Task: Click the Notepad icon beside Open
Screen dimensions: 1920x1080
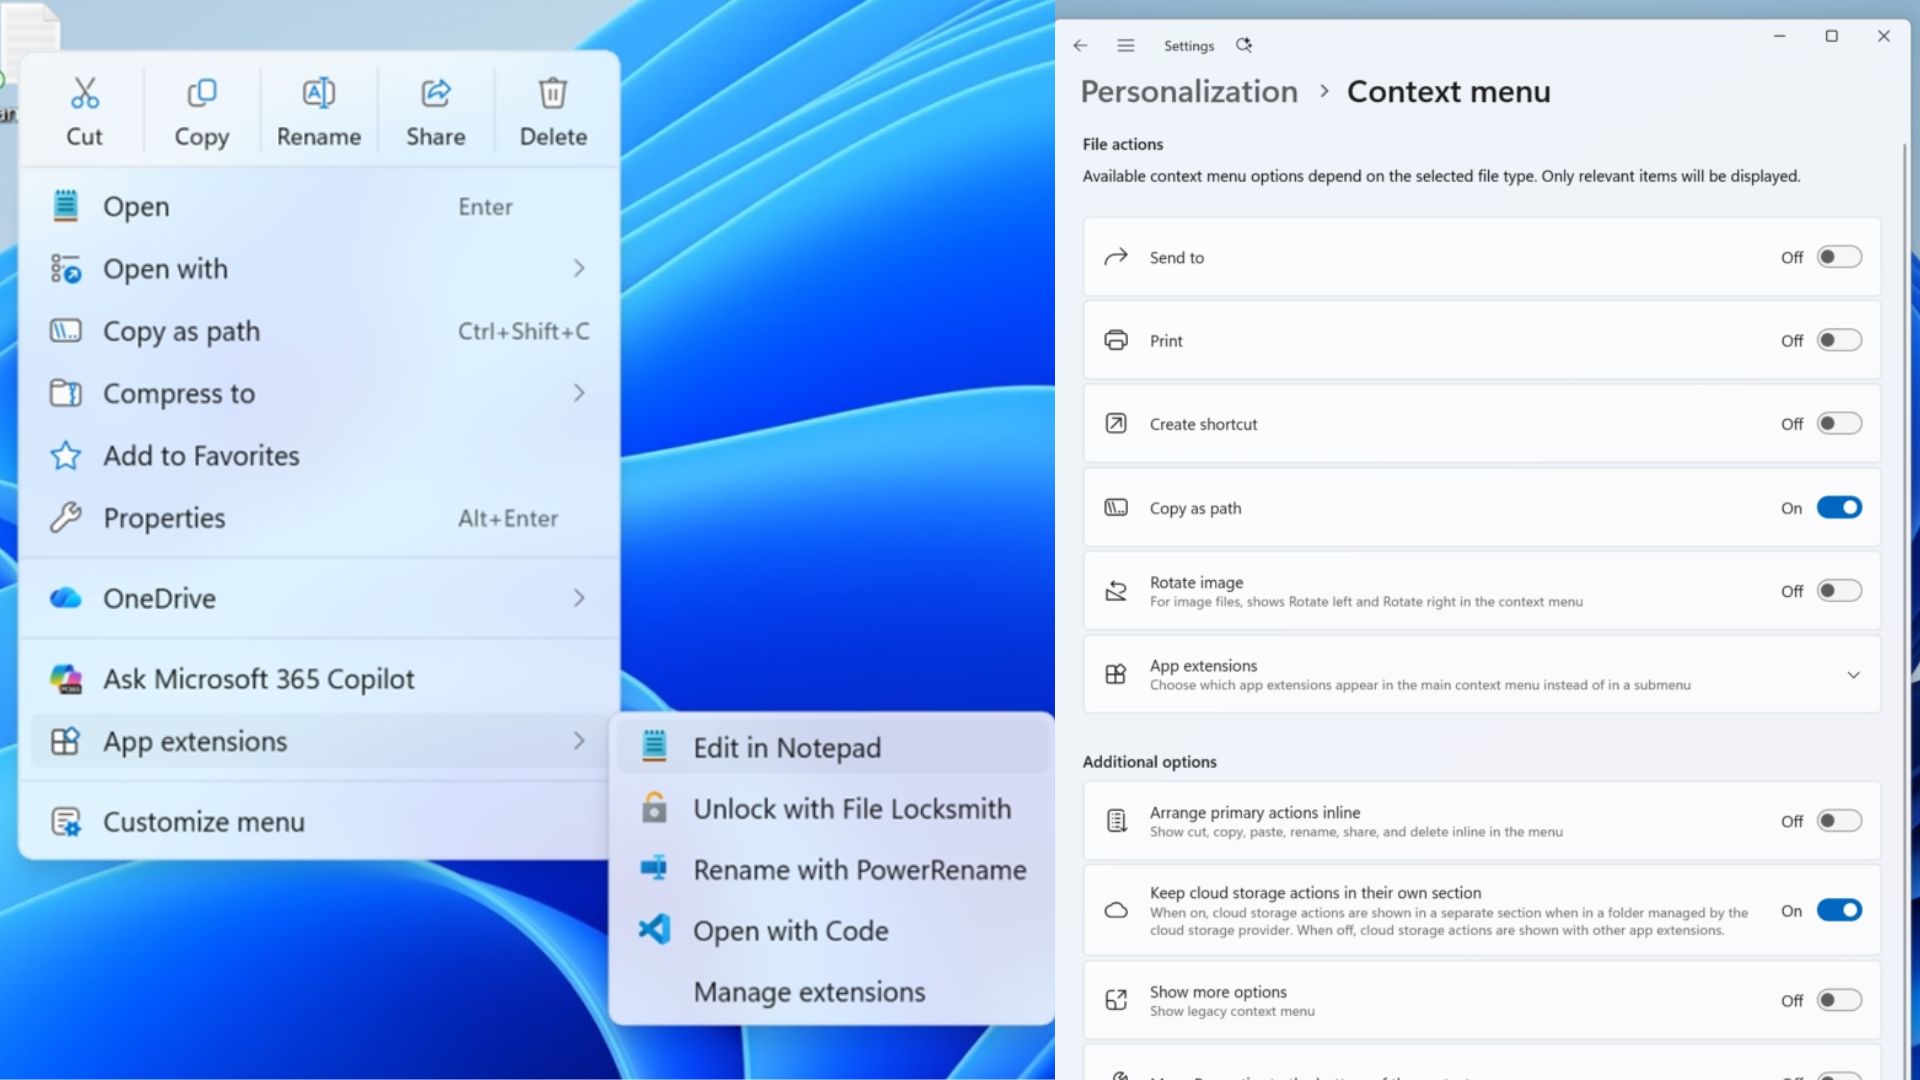Action: [x=66, y=206]
